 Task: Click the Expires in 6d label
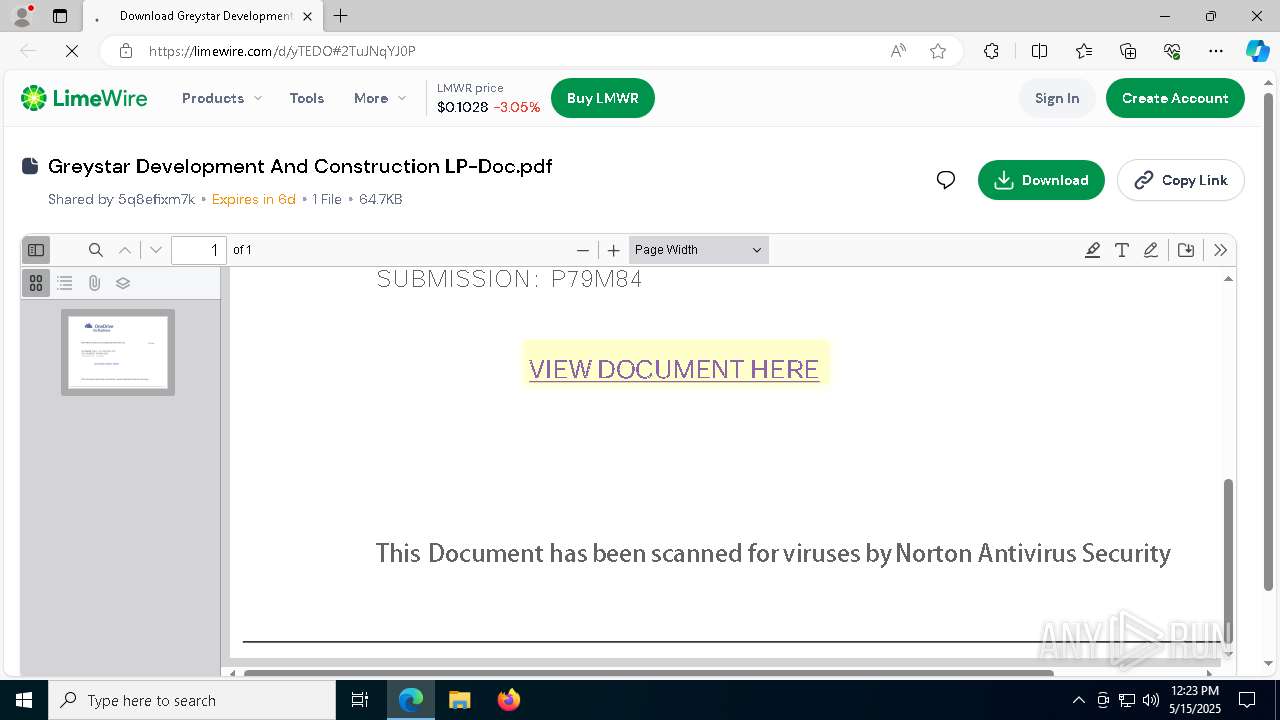254,199
